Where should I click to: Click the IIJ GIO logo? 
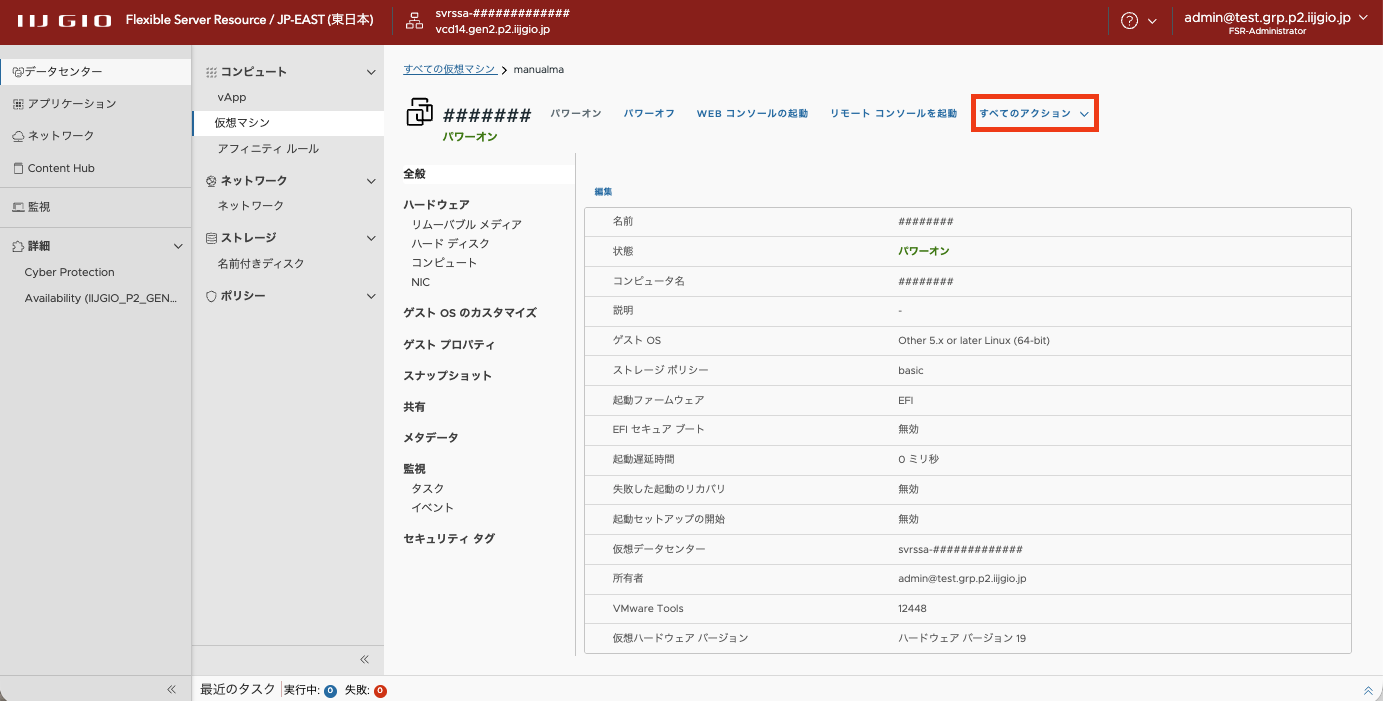pos(64,21)
